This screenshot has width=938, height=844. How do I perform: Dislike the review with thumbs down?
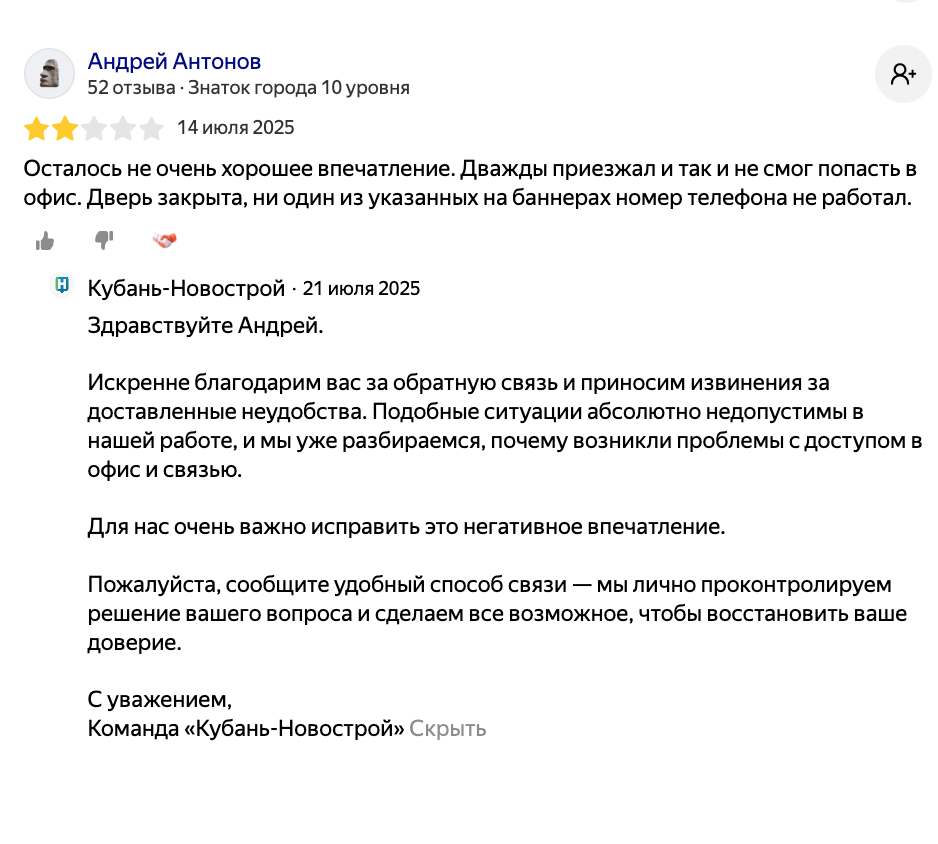pyautogui.click(x=104, y=240)
